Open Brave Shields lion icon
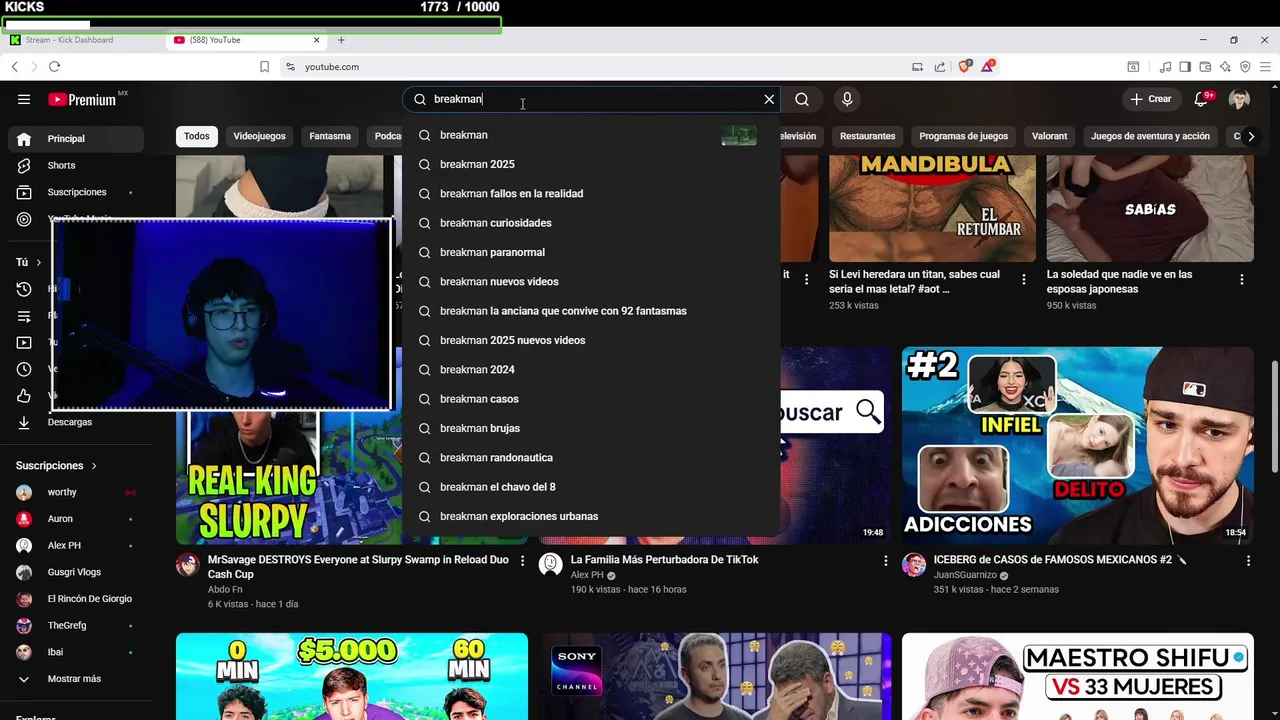The image size is (1280, 720). click(965, 67)
